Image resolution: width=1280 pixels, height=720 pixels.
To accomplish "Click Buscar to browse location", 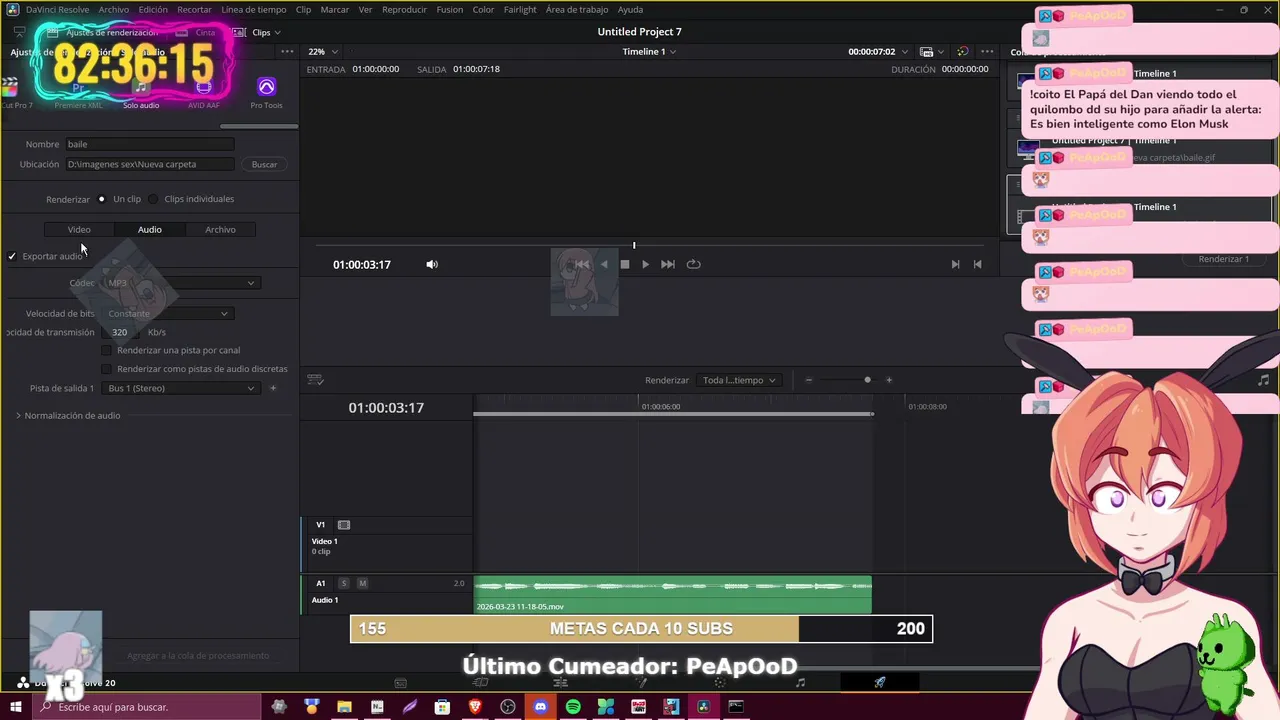I will click(264, 164).
